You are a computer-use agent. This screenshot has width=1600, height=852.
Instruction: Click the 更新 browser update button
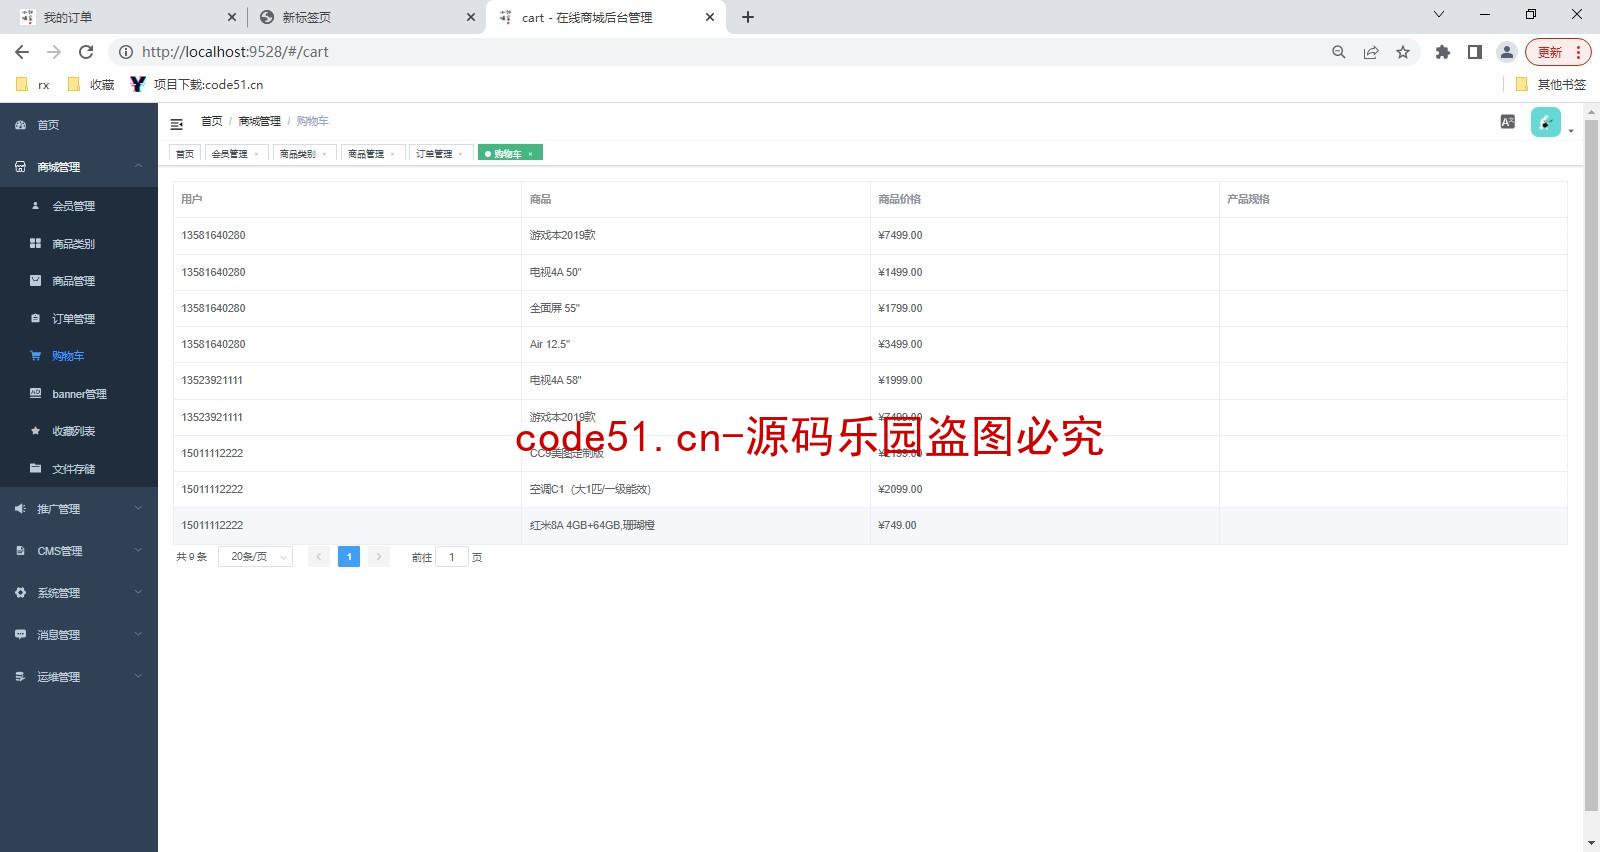click(x=1557, y=52)
